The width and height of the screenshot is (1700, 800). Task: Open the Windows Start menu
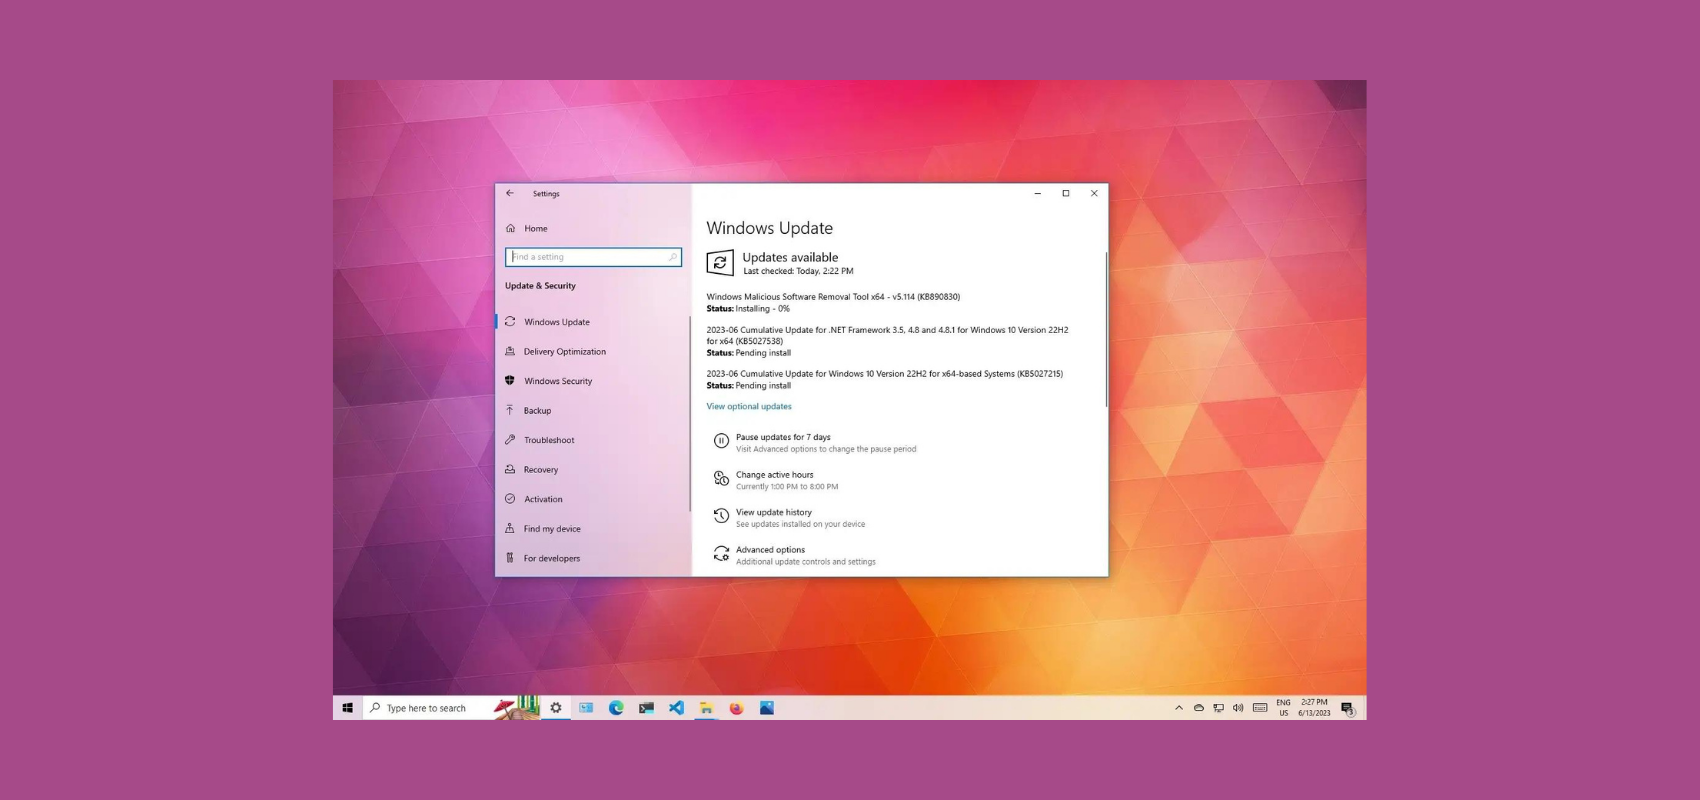tap(347, 708)
